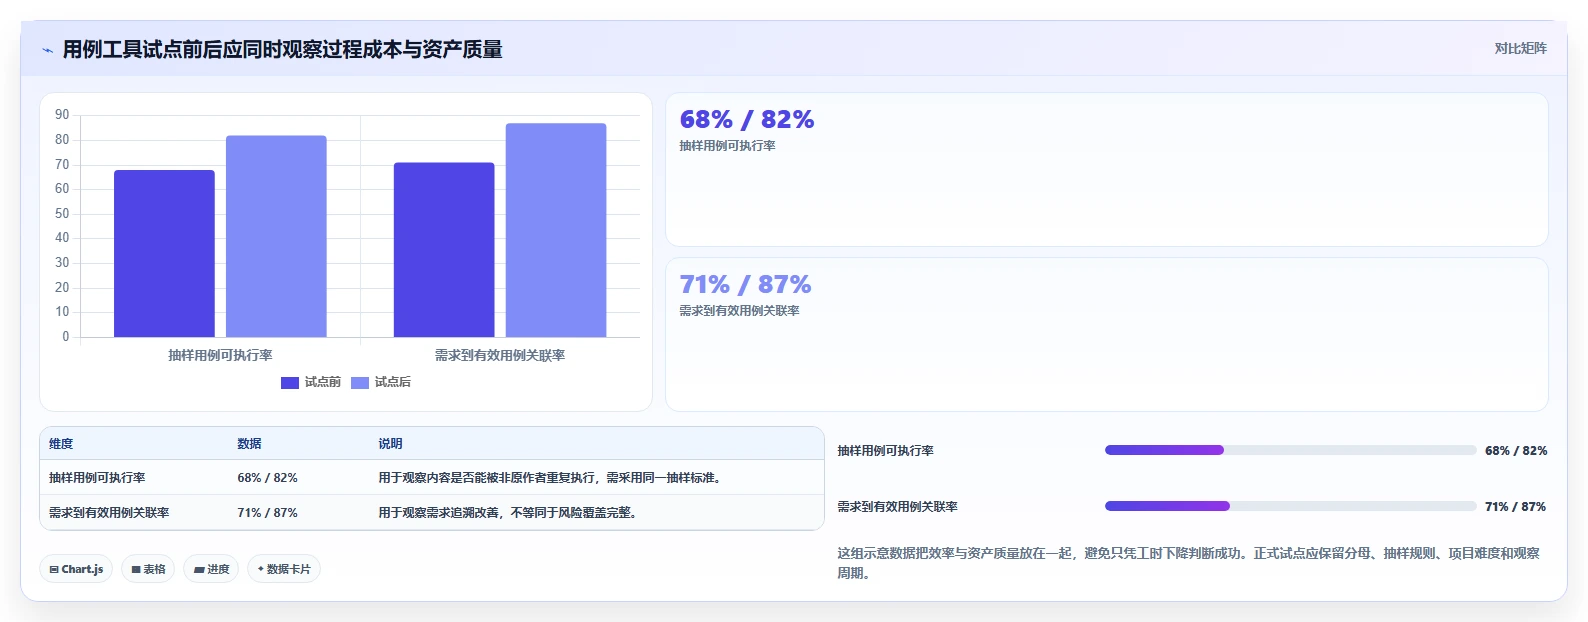Click the note paragraph starting 这组示意数据
The image size is (1588, 622).
click(1188, 563)
